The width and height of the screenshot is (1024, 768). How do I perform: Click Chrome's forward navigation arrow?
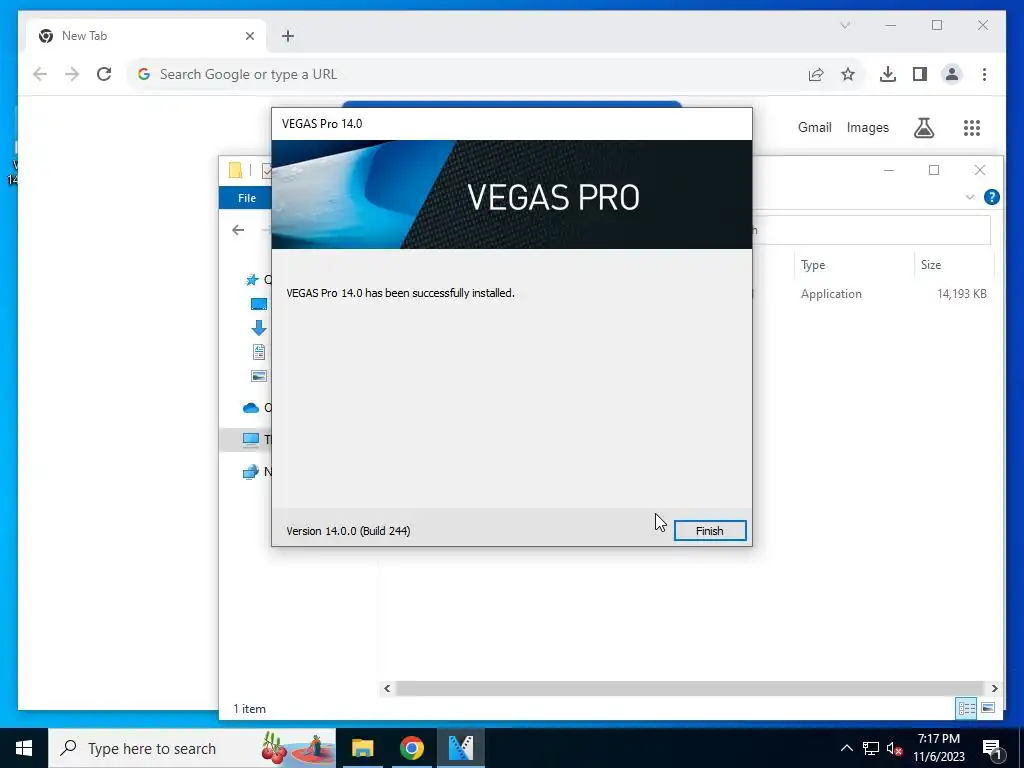click(x=72, y=74)
